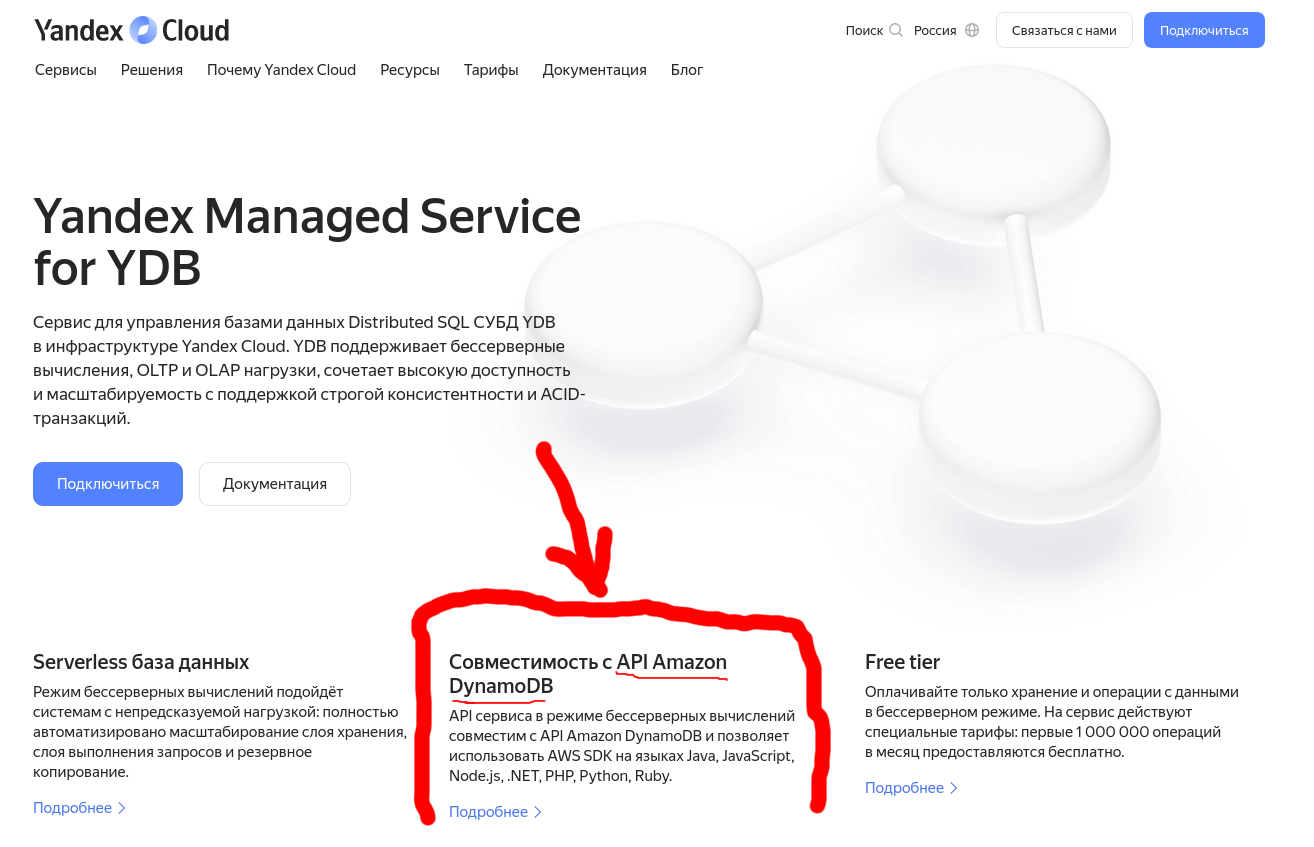Click the YDB service description paragraph

pos(309,370)
